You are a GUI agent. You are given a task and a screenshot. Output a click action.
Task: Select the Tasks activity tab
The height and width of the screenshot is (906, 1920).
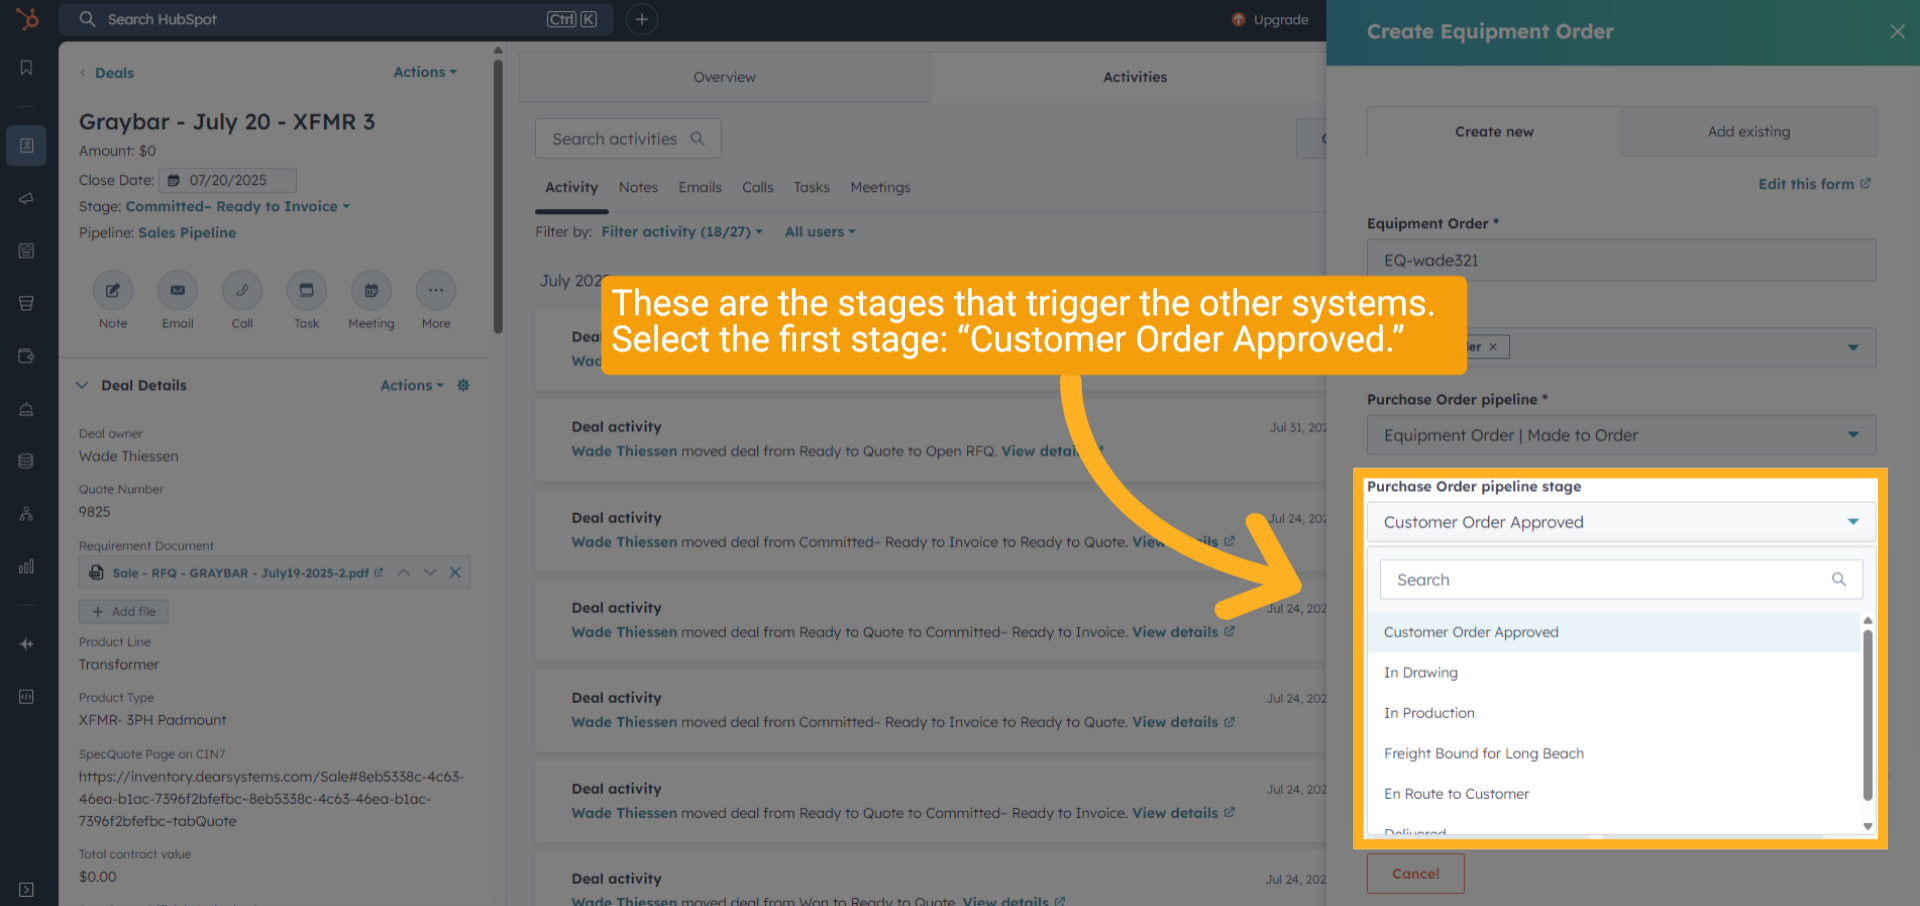click(x=812, y=187)
